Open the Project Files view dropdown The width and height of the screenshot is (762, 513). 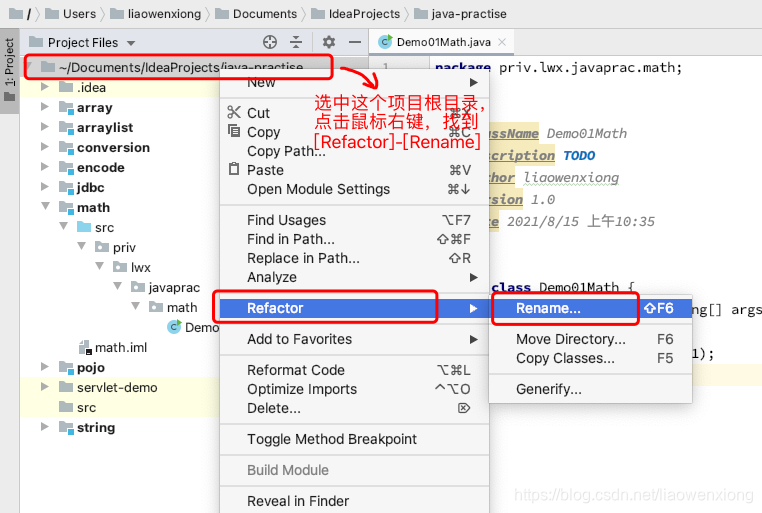(131, 43)
